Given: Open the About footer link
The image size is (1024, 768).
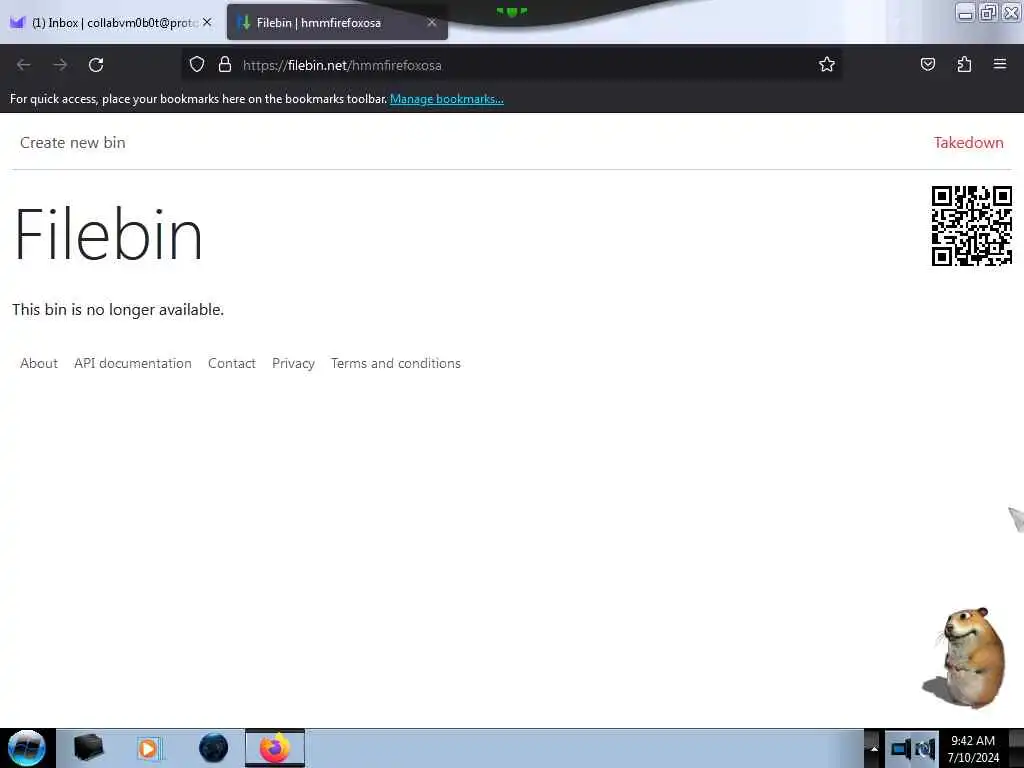Looking at the screenshot, I should 39,363.
